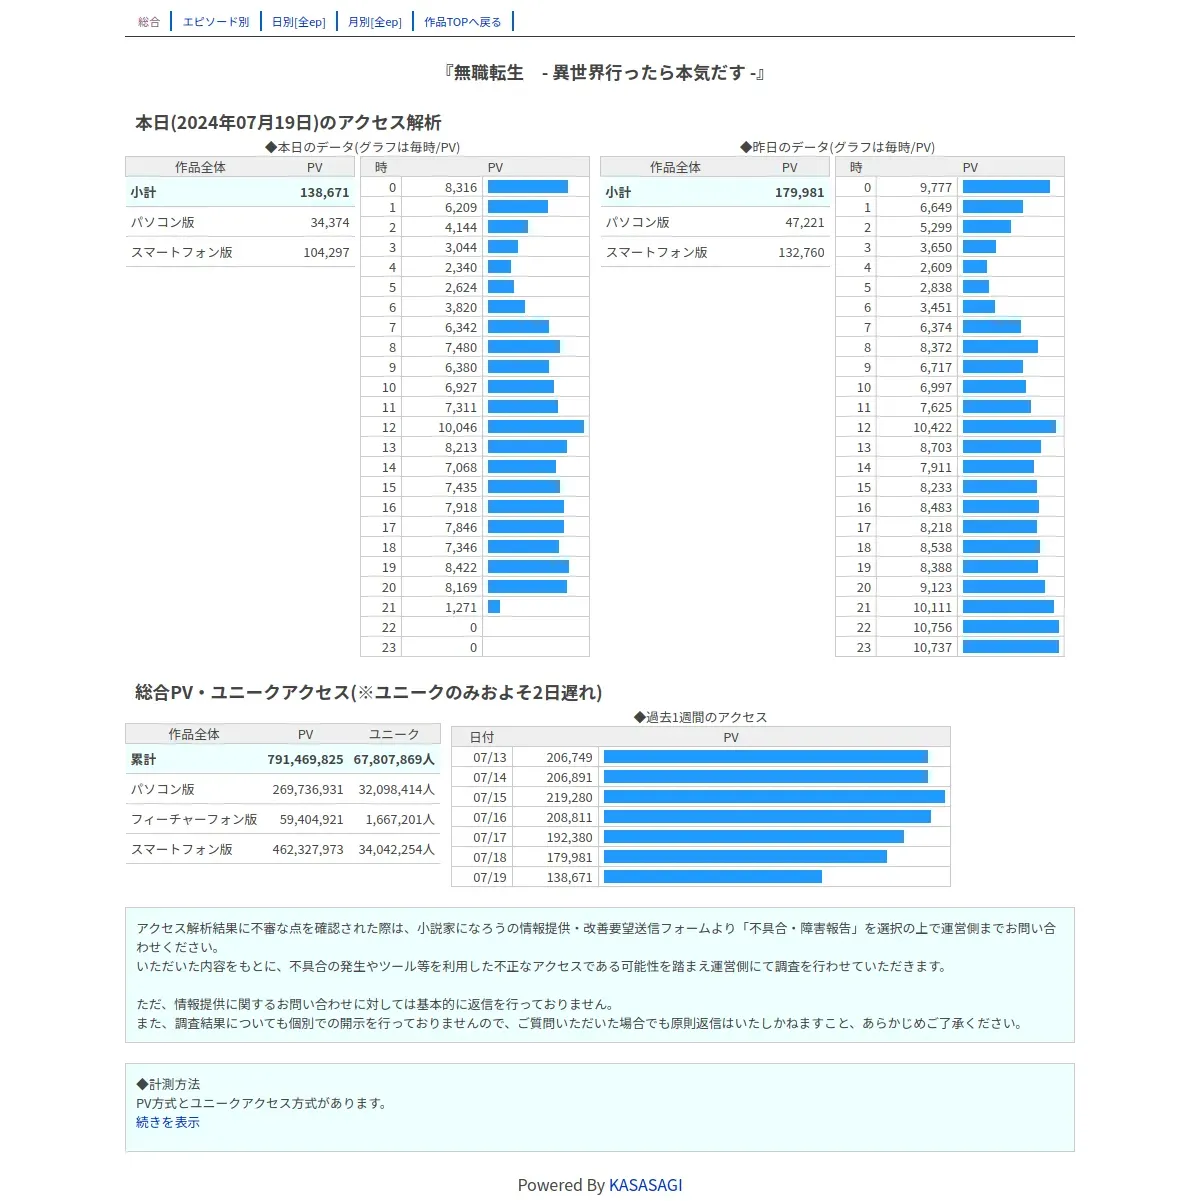Switch to エピソード別 tab
Image resolution: width=1200 pixels, height=1201 pixels.
click(216, 22)
